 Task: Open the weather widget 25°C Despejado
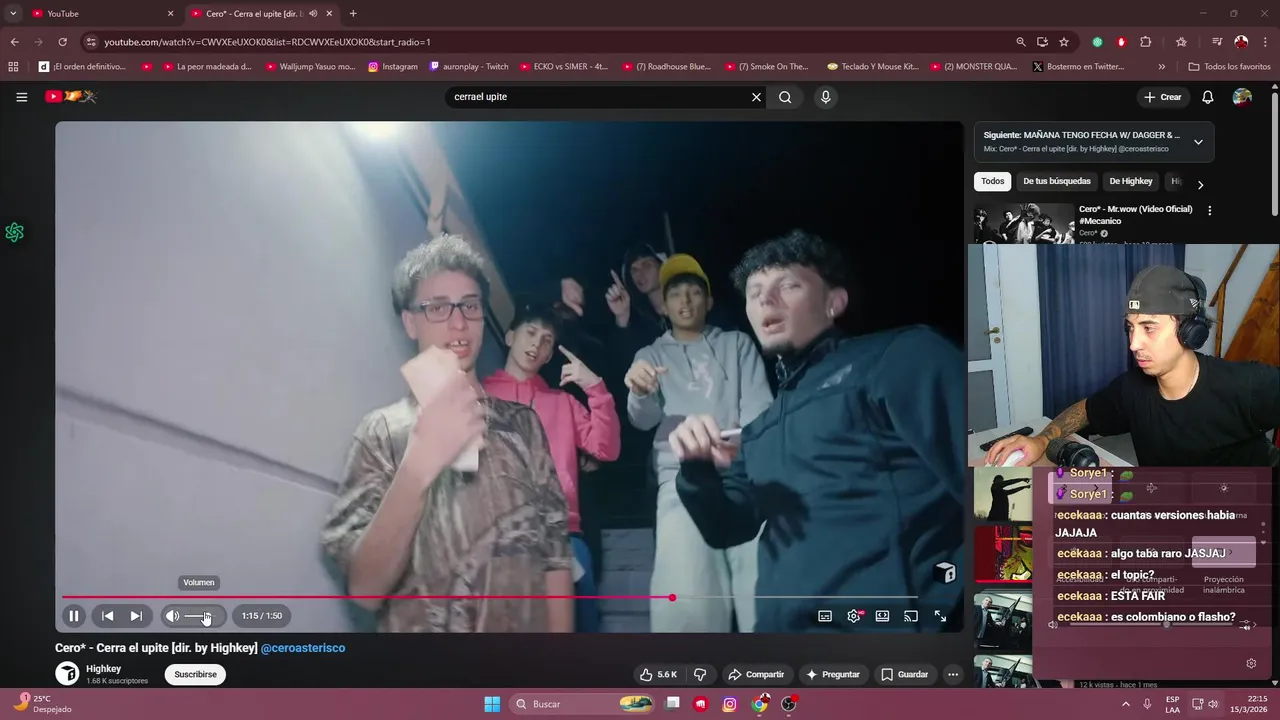click(x=40, y=704)
